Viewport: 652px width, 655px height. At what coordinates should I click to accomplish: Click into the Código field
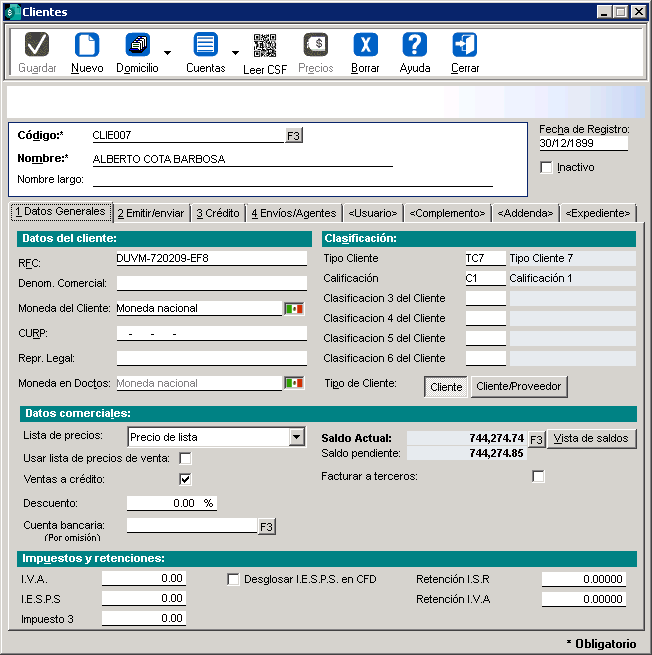188,135
